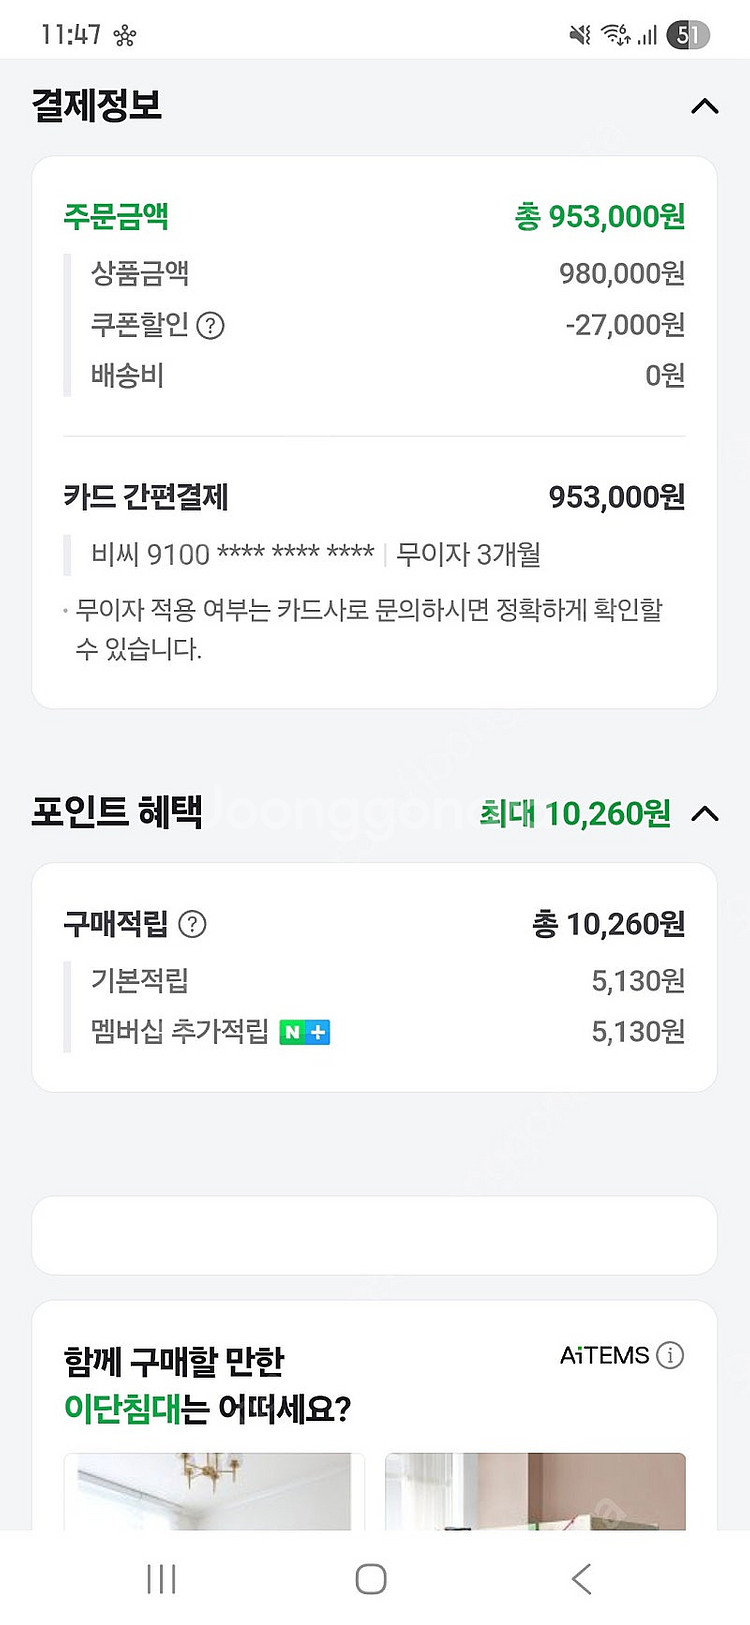Viewport: 750px width, 1625px height.
Task: Open the recent apps navigation button
Action: tap(161, 1579)
